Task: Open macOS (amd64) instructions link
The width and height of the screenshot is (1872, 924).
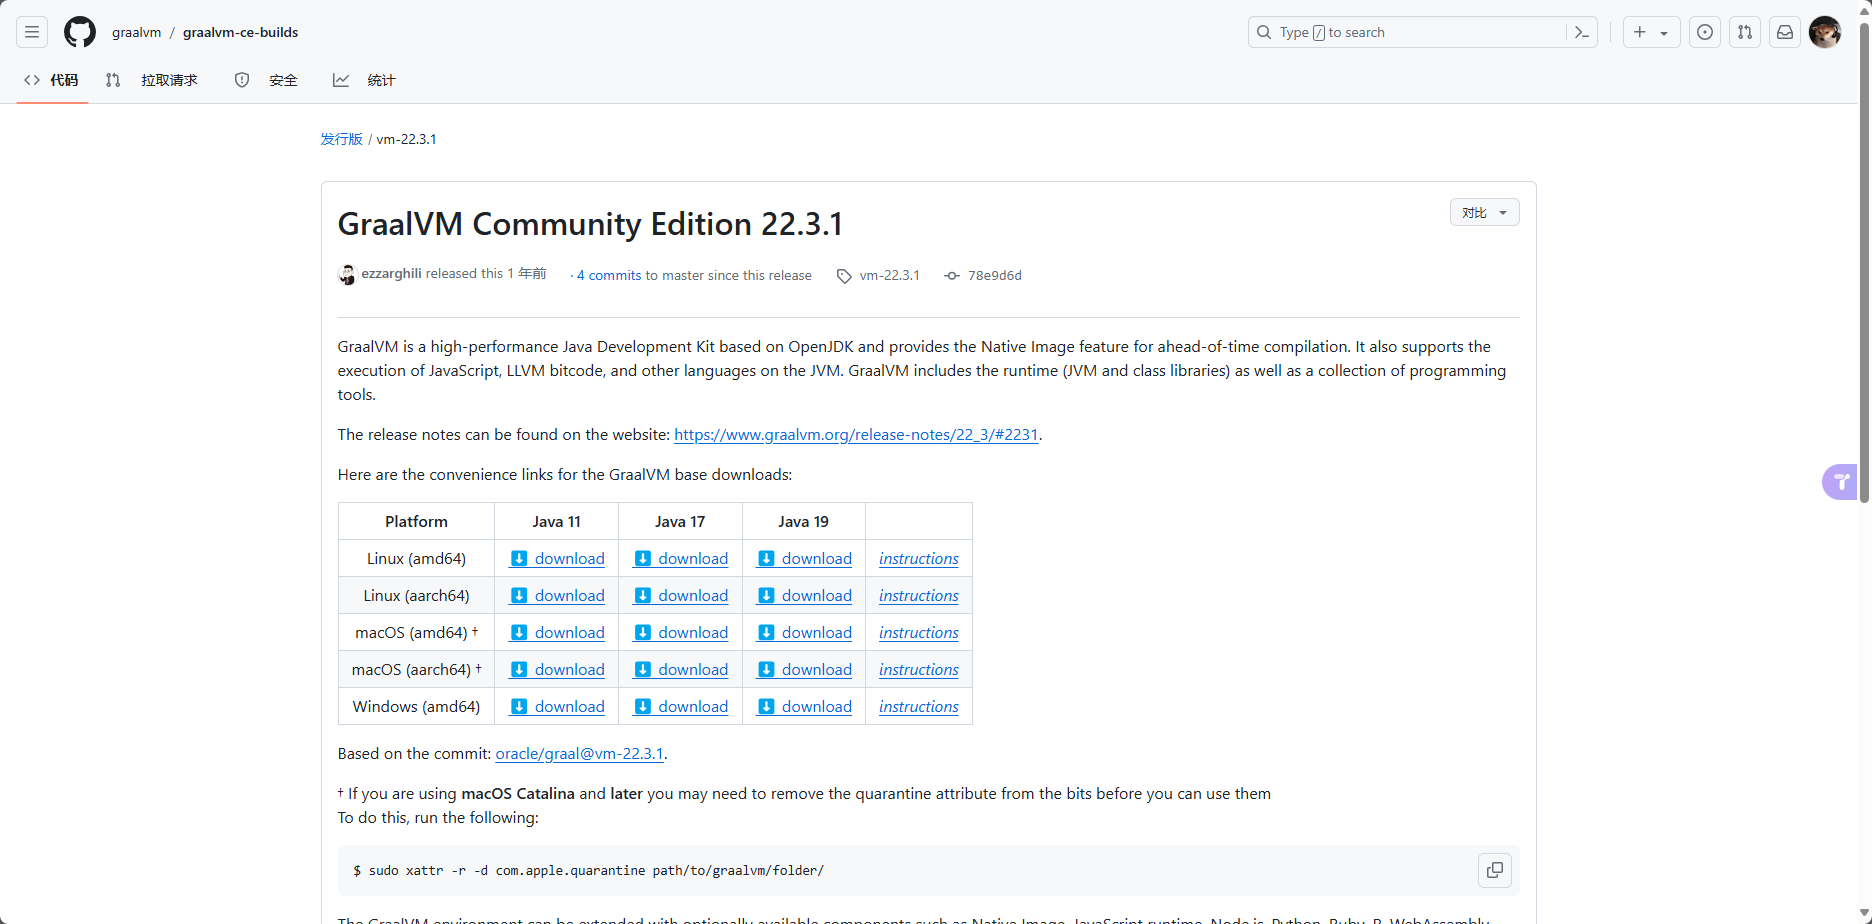Action: tap(919, 633)
